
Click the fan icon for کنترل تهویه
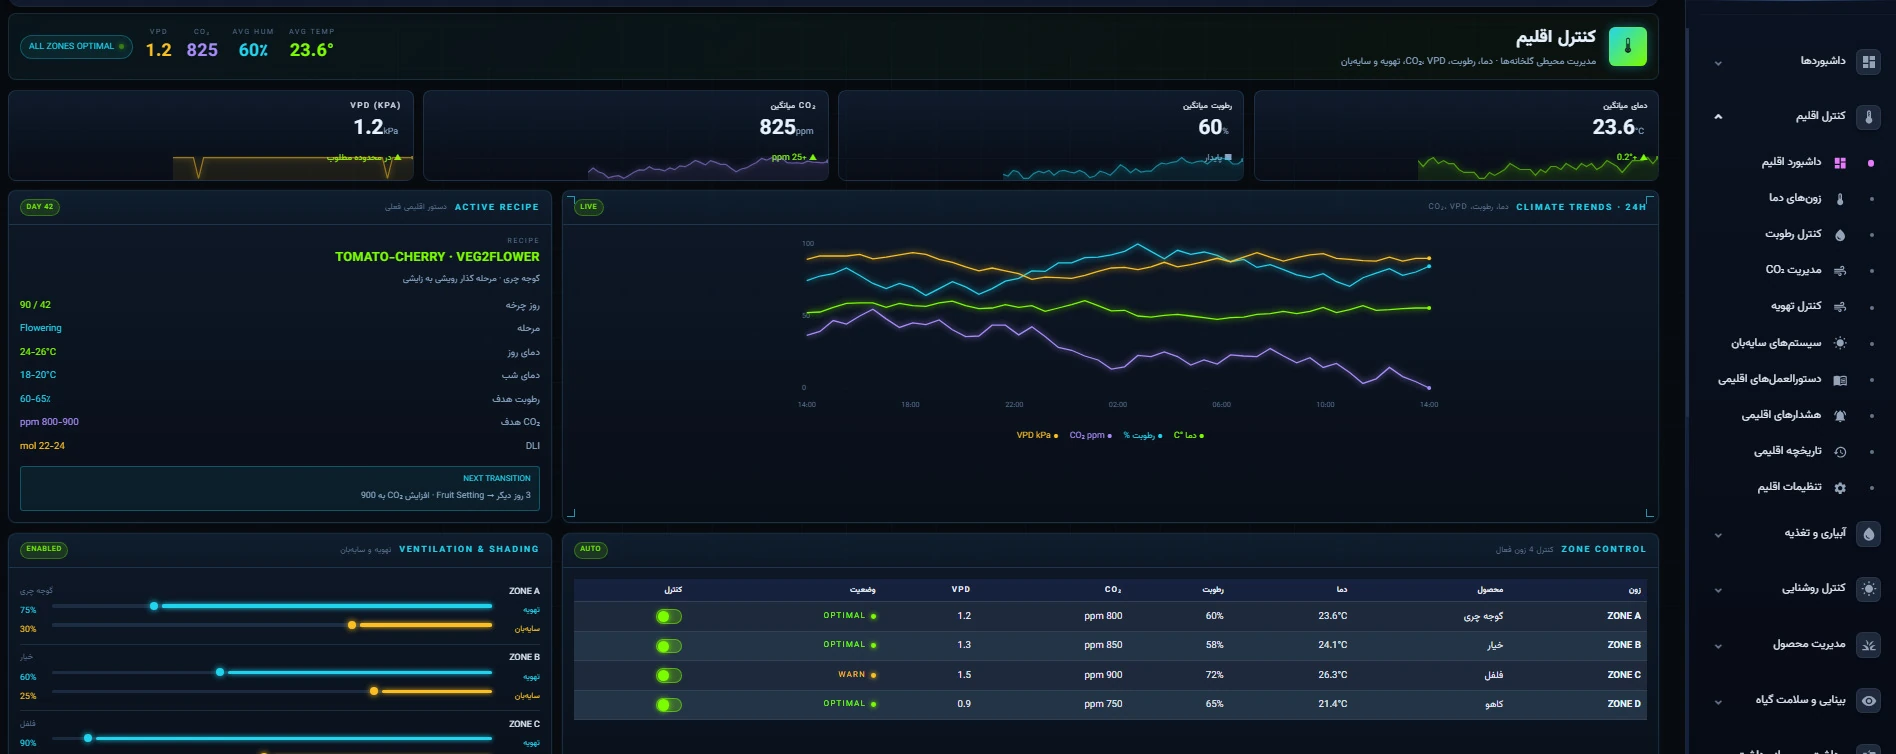pyautogui.click(x=1840, y=306)
